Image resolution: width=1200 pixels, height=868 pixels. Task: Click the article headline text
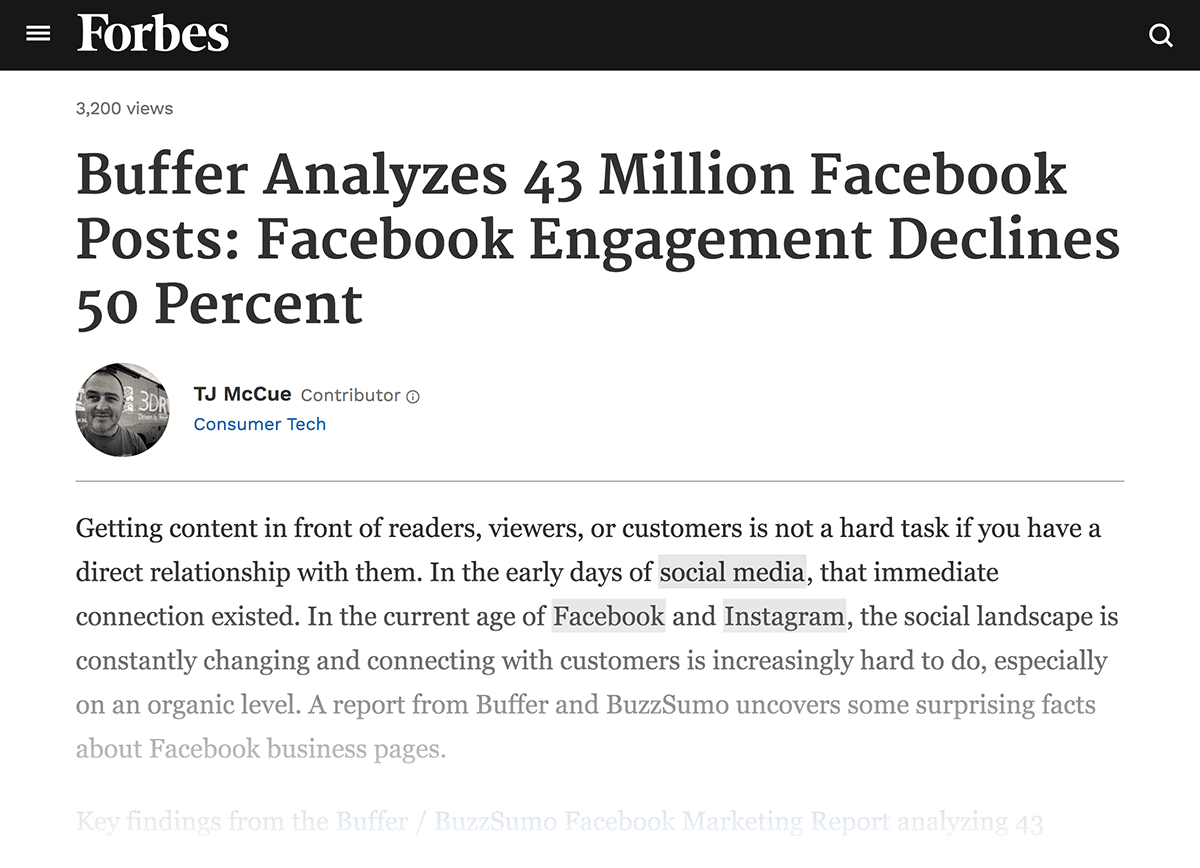tap(598, 240)
